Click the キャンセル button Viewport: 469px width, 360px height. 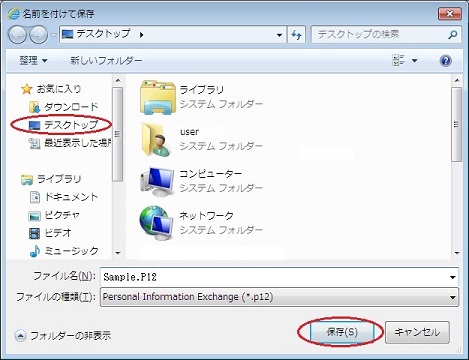[417, 332]
